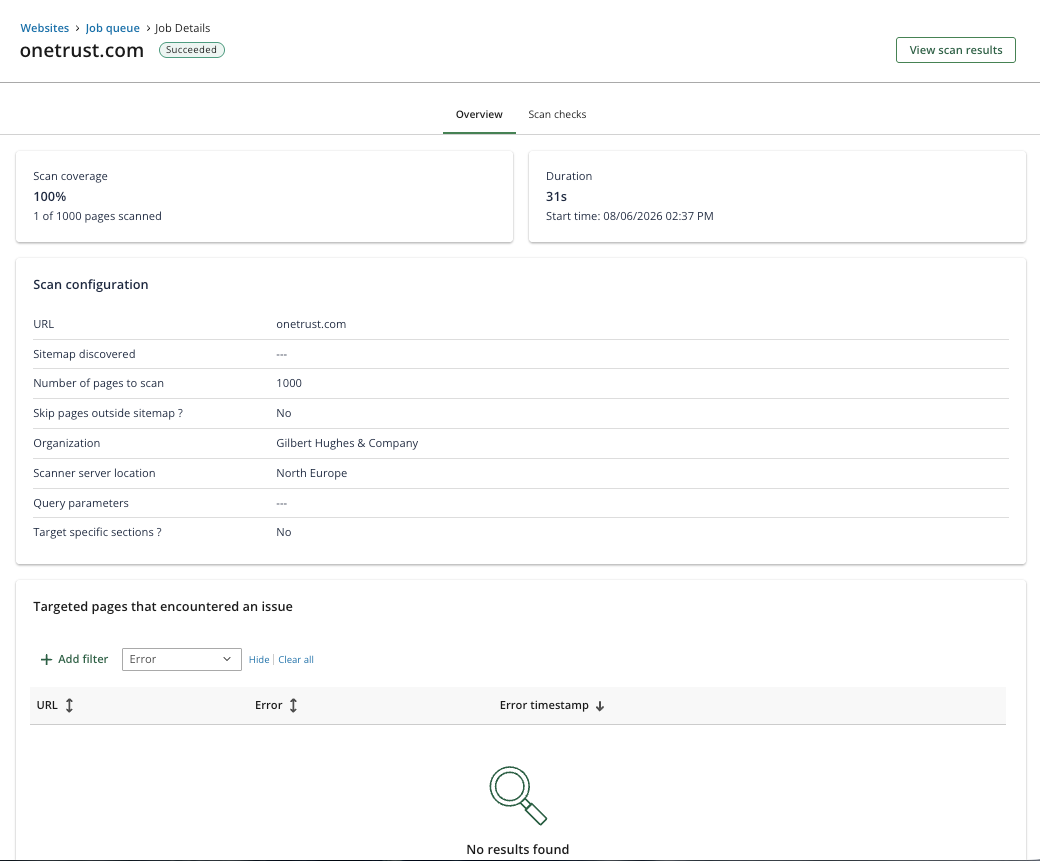Viewport: 1040px width, 861px height.
Task: Click the onetrust.com URL value in configuration
Action: [311, 324]
